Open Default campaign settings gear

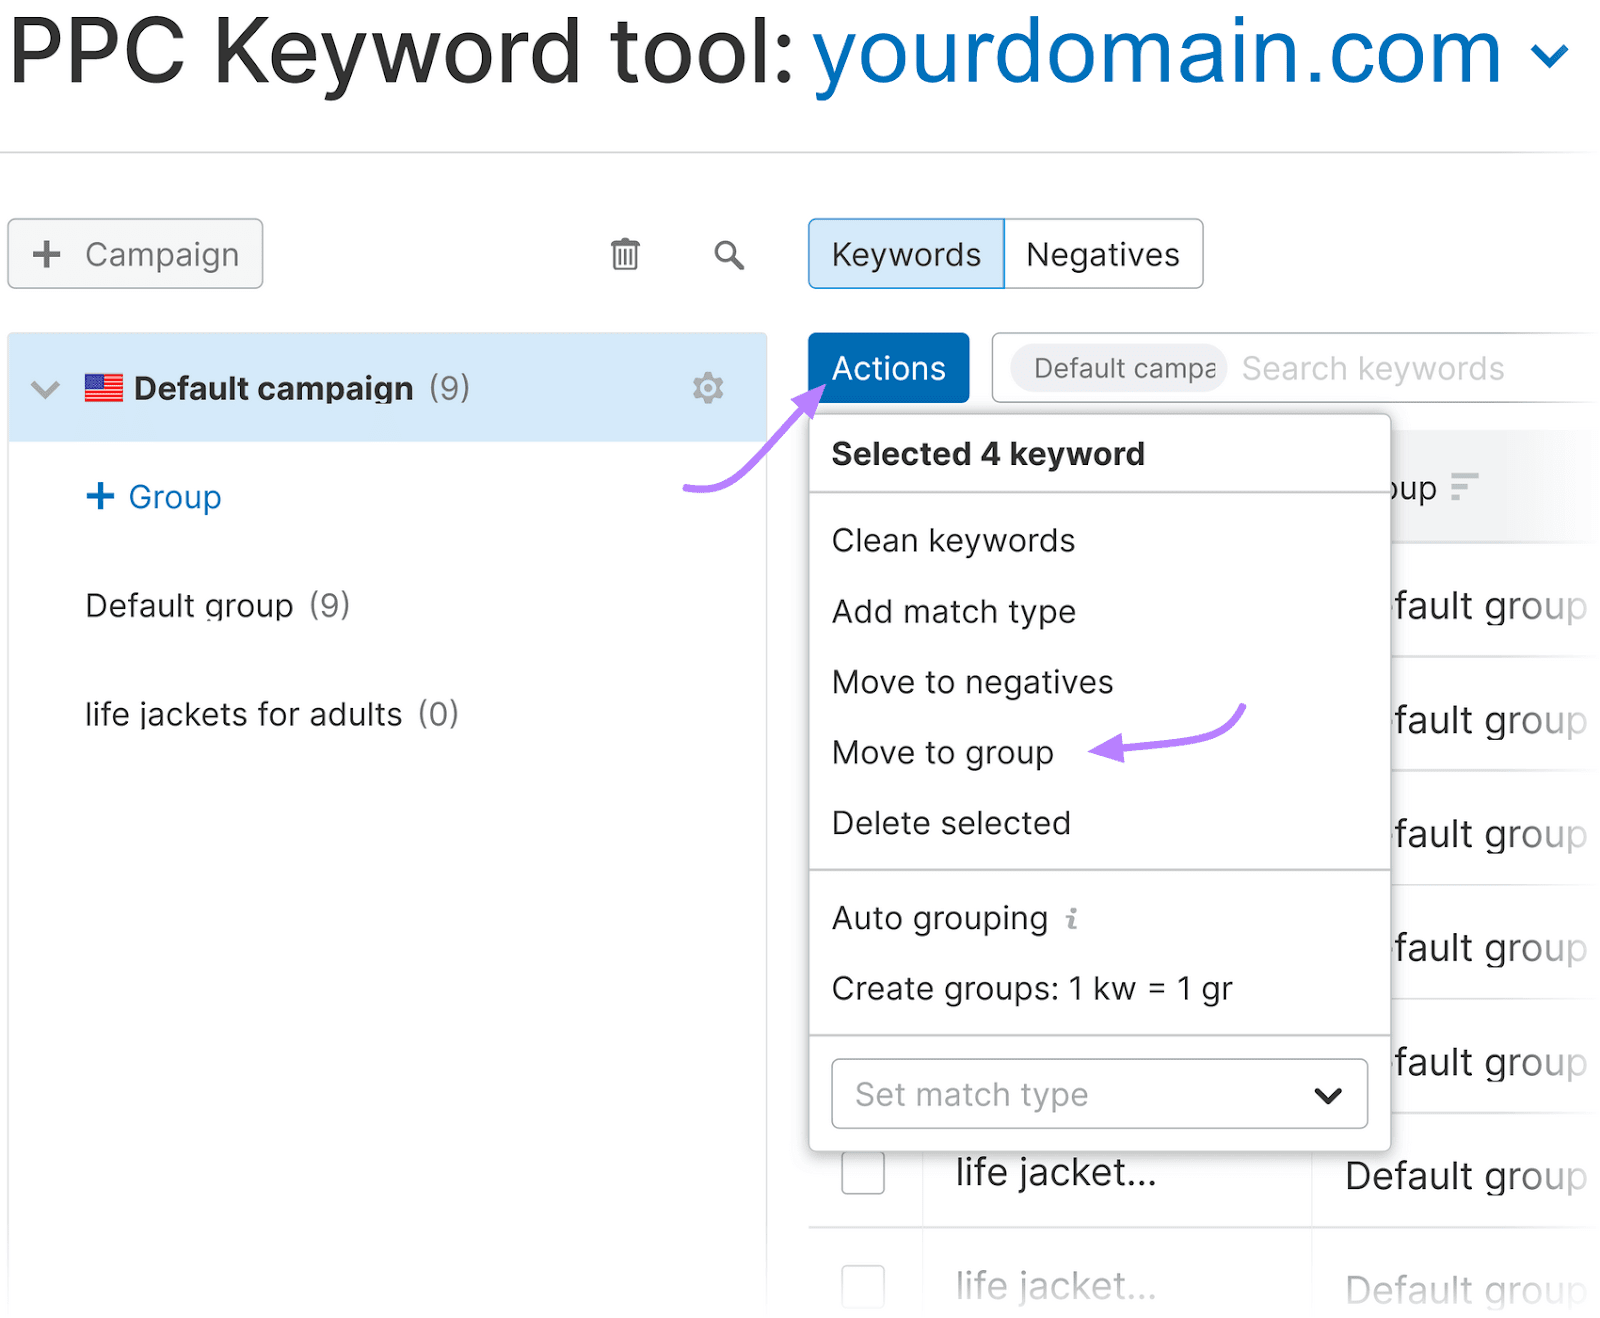(x=708, y=388)
